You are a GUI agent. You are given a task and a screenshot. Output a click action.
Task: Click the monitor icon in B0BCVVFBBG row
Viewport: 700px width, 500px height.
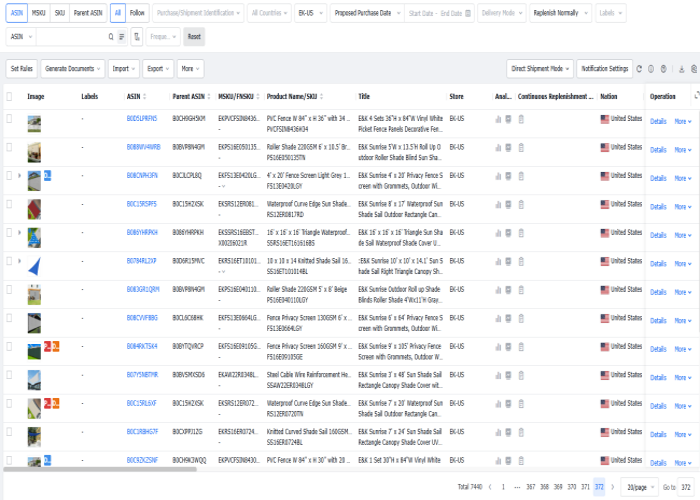(x=508, y=318)
